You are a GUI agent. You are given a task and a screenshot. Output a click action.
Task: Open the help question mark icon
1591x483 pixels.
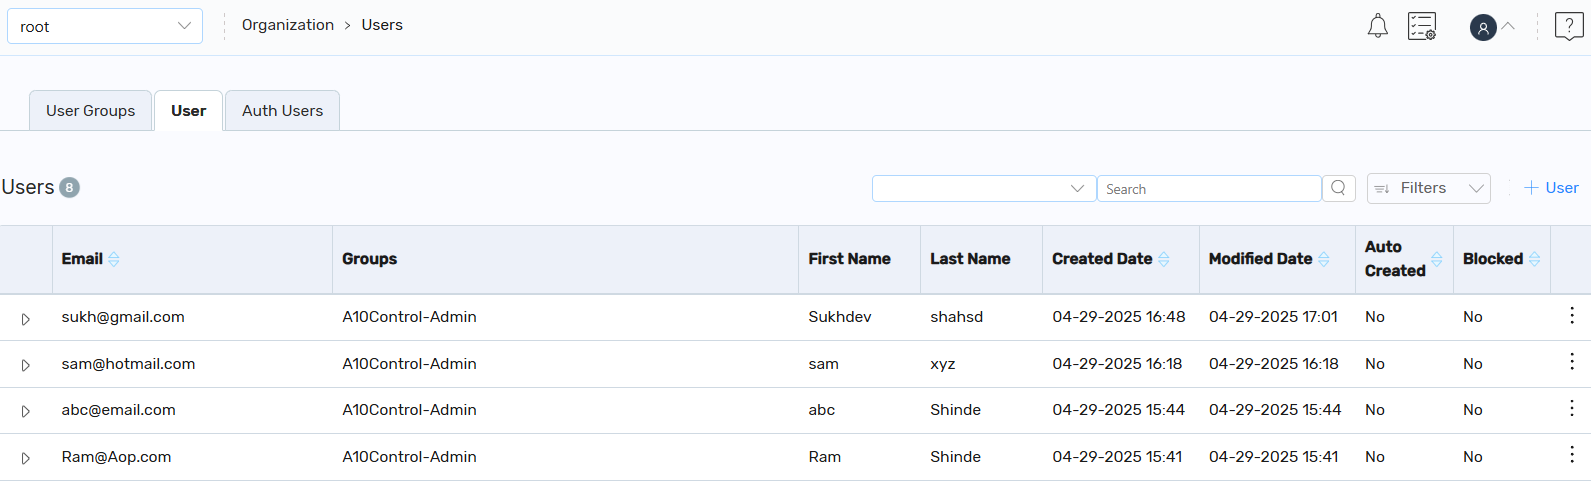coord(1569,26)
